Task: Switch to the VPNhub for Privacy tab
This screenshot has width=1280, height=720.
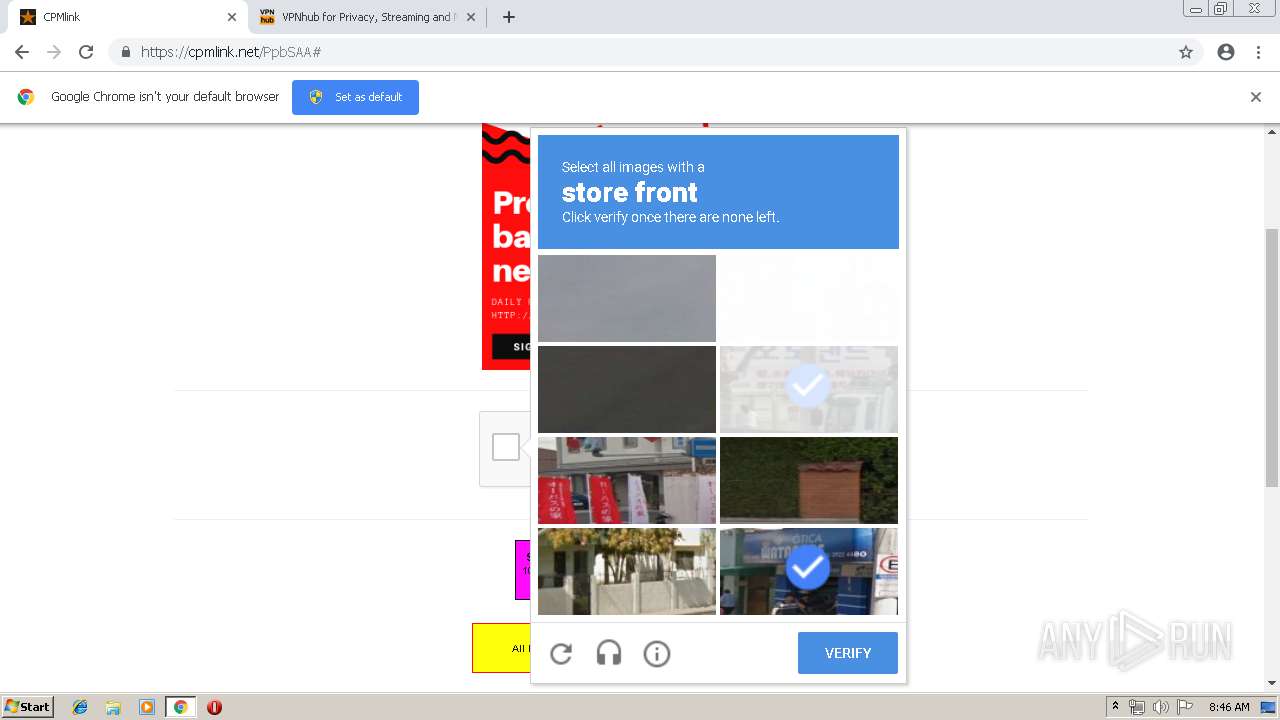Action: point(367,17)
